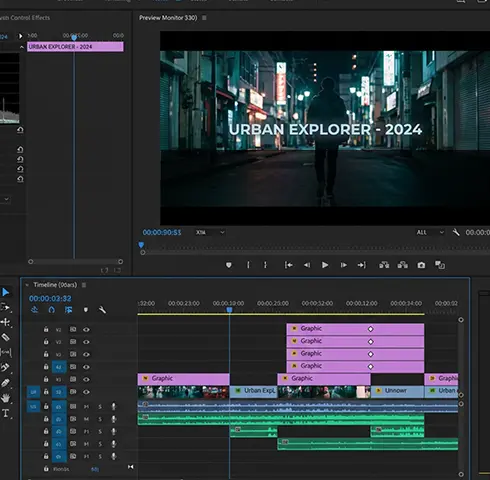Screen dimensions: 490x480
Task: Enable voice-over record on third audio track
Action: [114, 431]
